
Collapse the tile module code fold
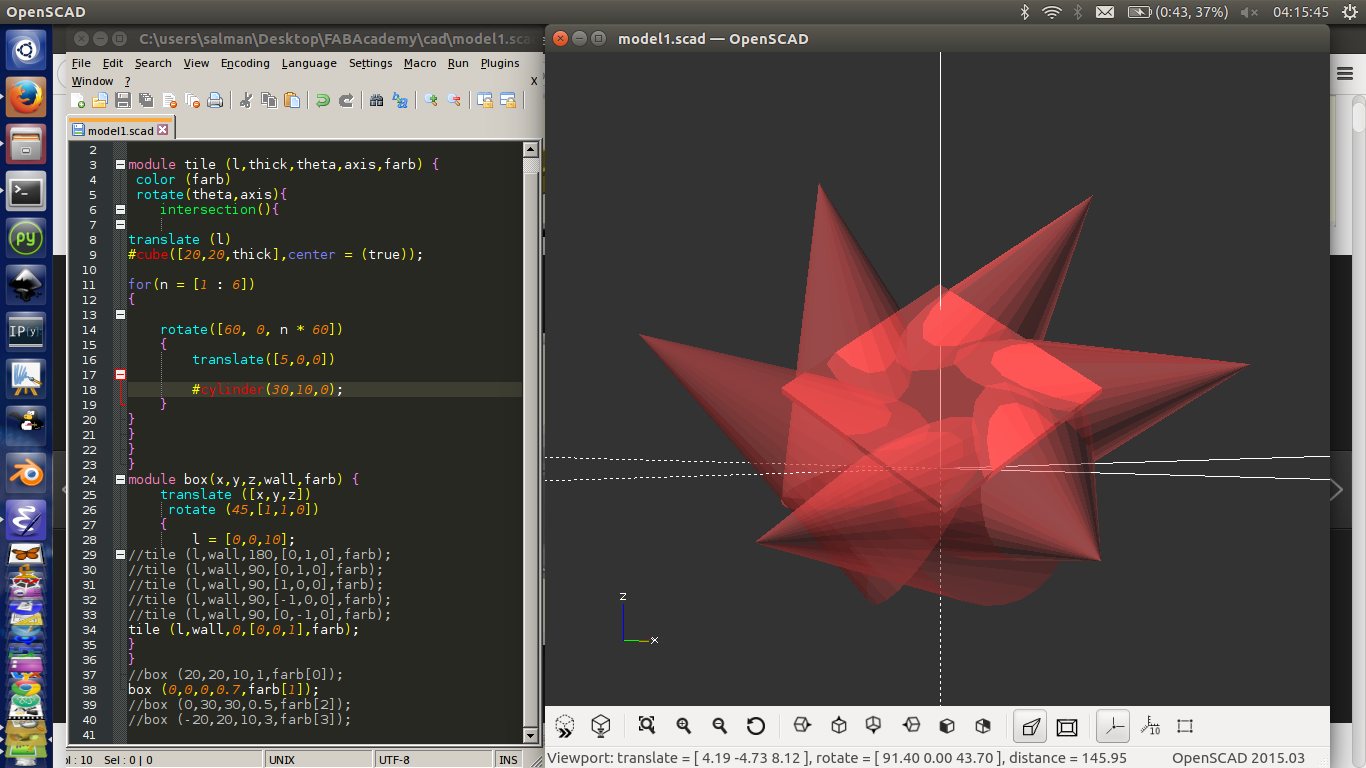(119, 163)
